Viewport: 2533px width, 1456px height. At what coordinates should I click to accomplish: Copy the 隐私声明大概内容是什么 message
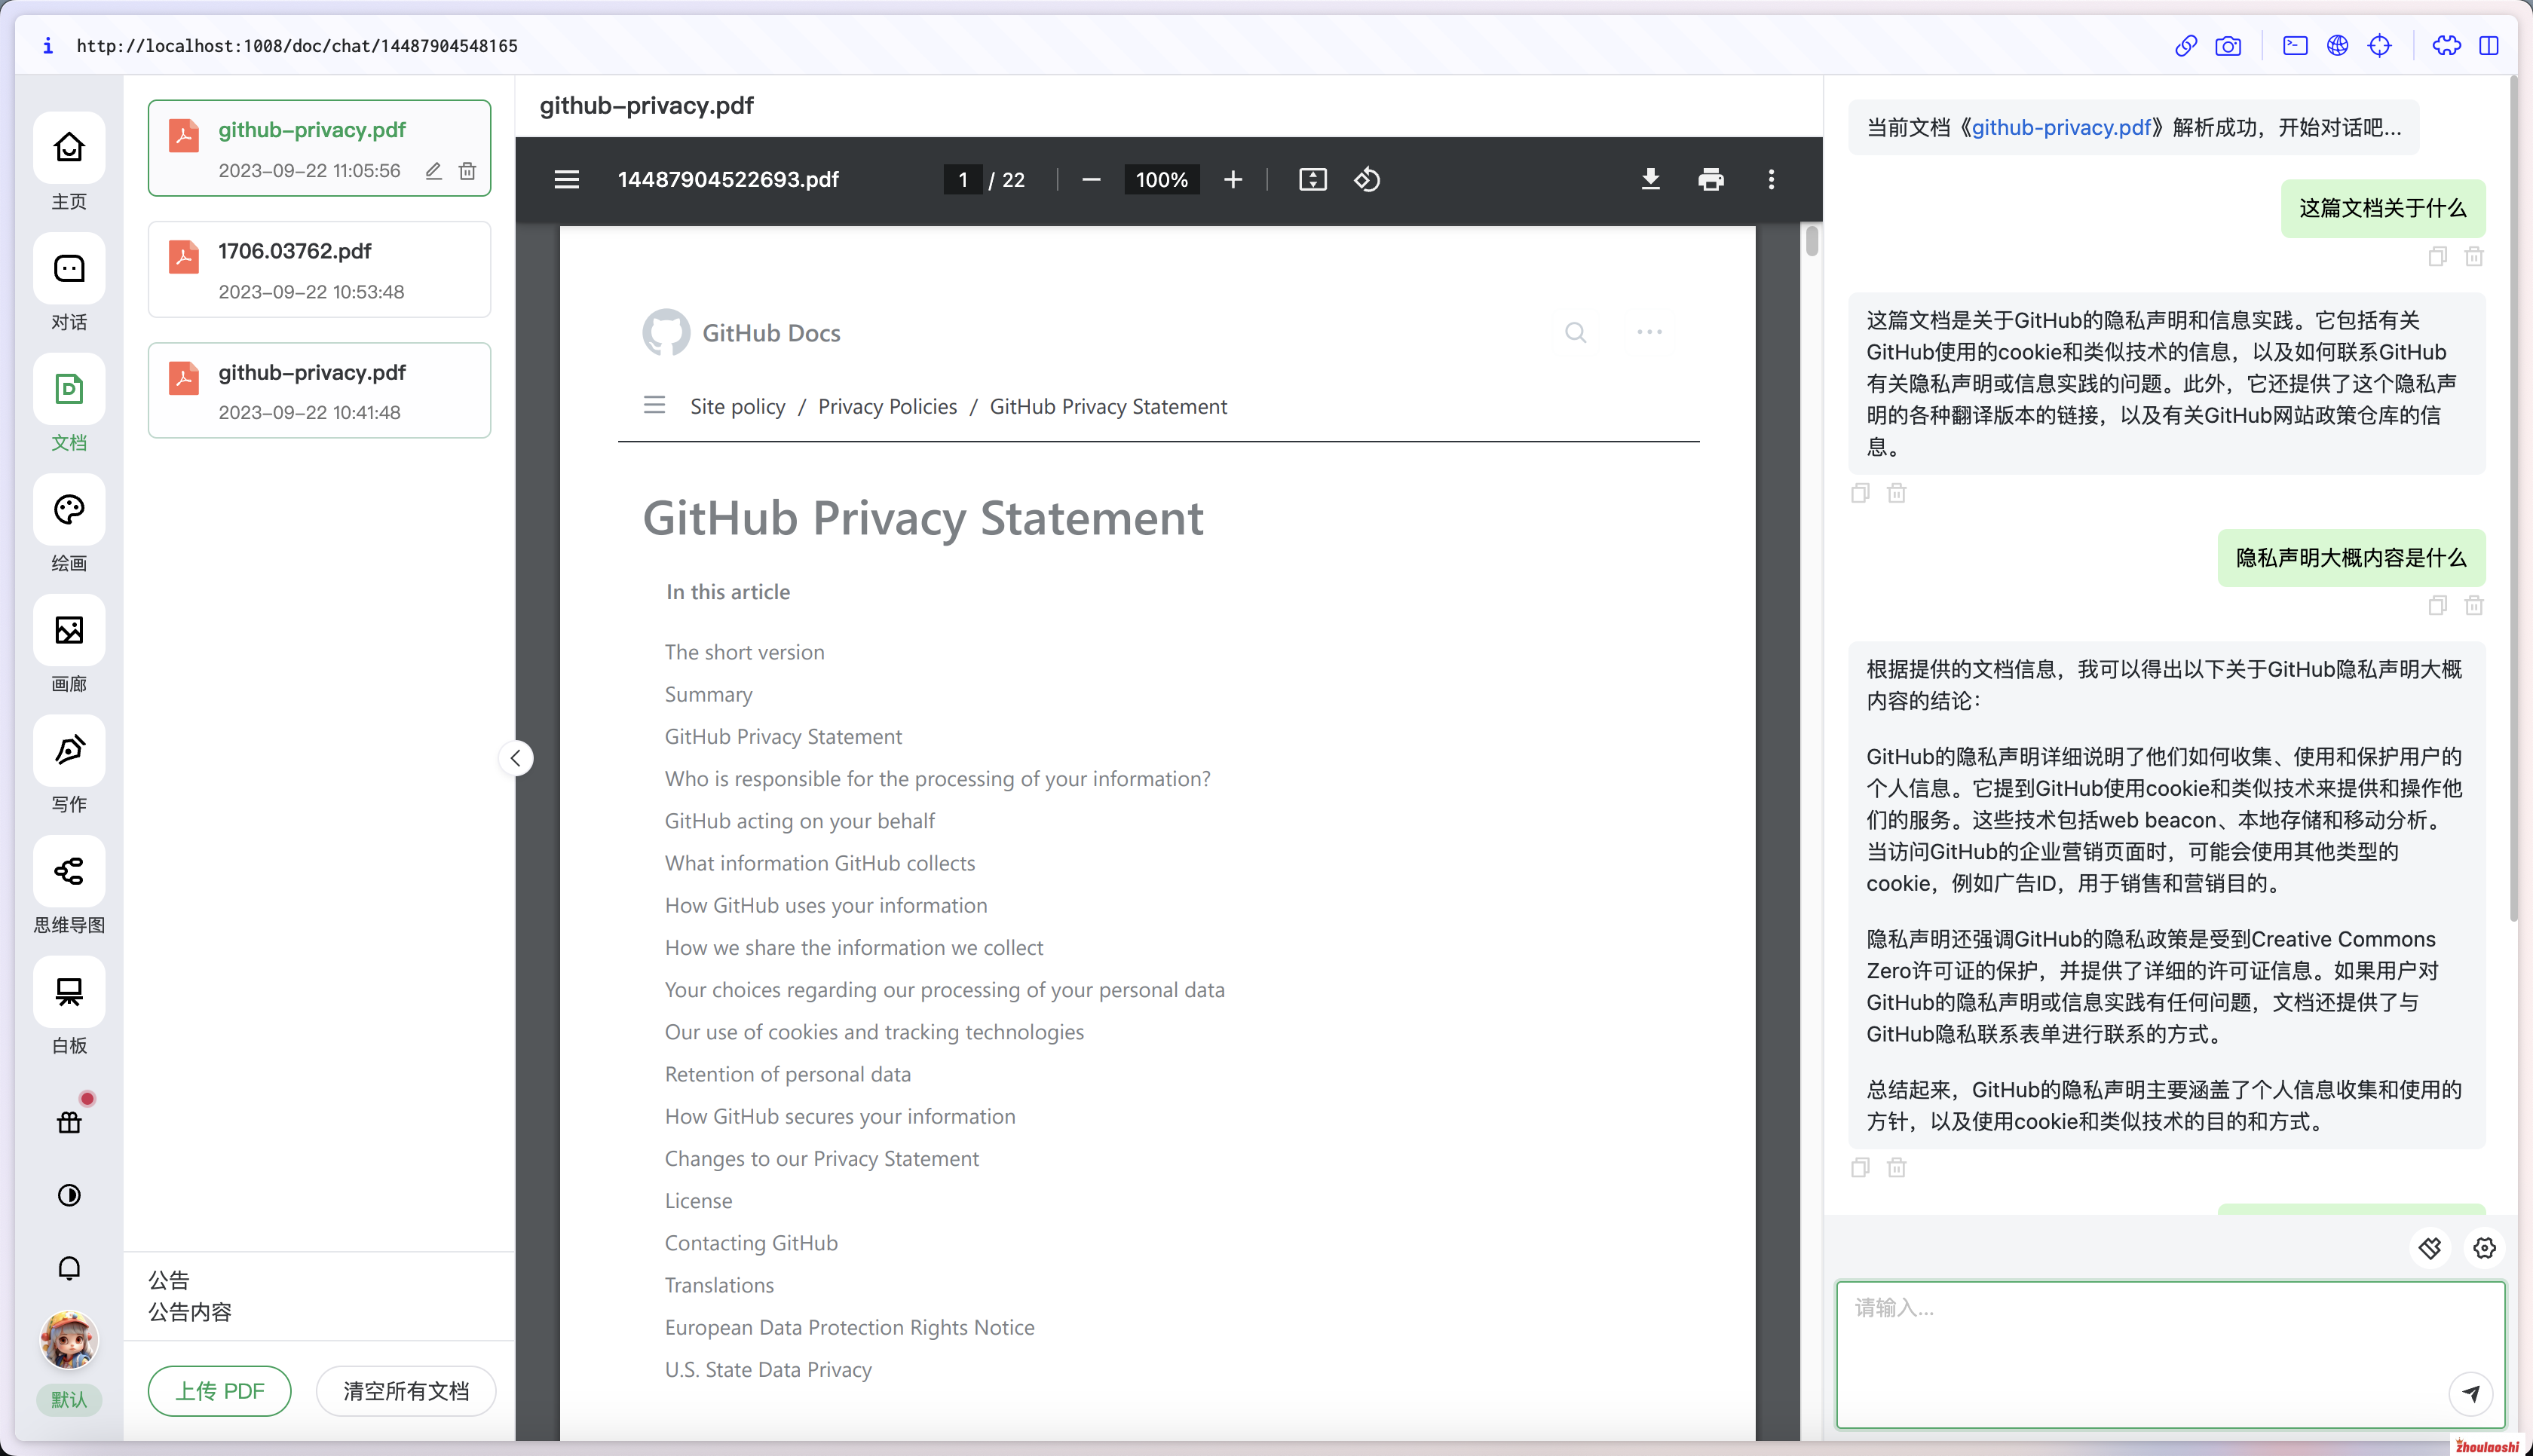(2437, 605)
